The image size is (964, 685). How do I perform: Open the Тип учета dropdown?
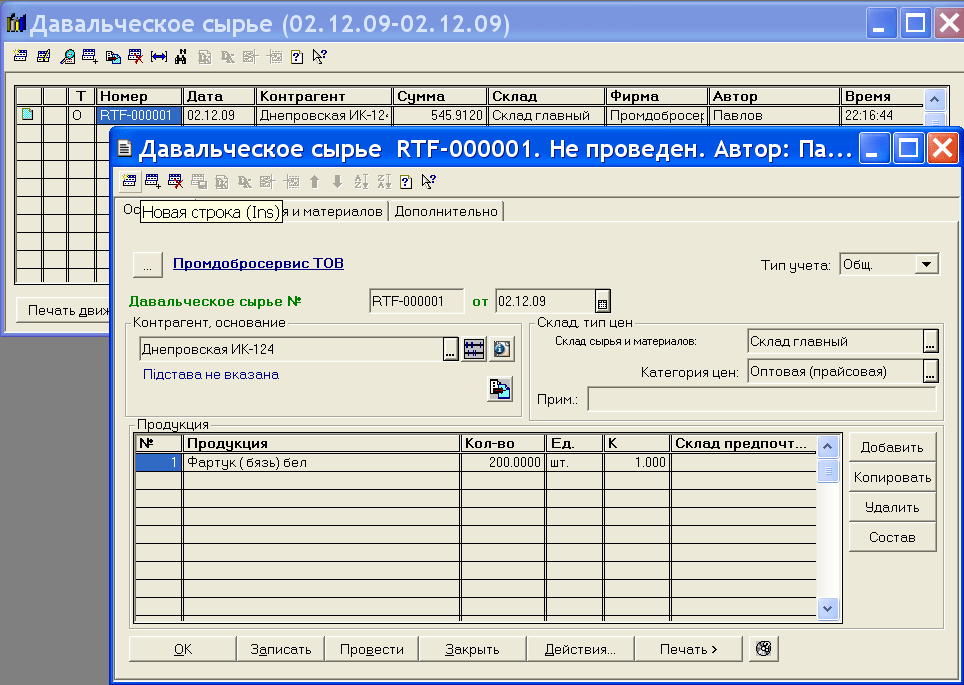click(x=927, y=264)
